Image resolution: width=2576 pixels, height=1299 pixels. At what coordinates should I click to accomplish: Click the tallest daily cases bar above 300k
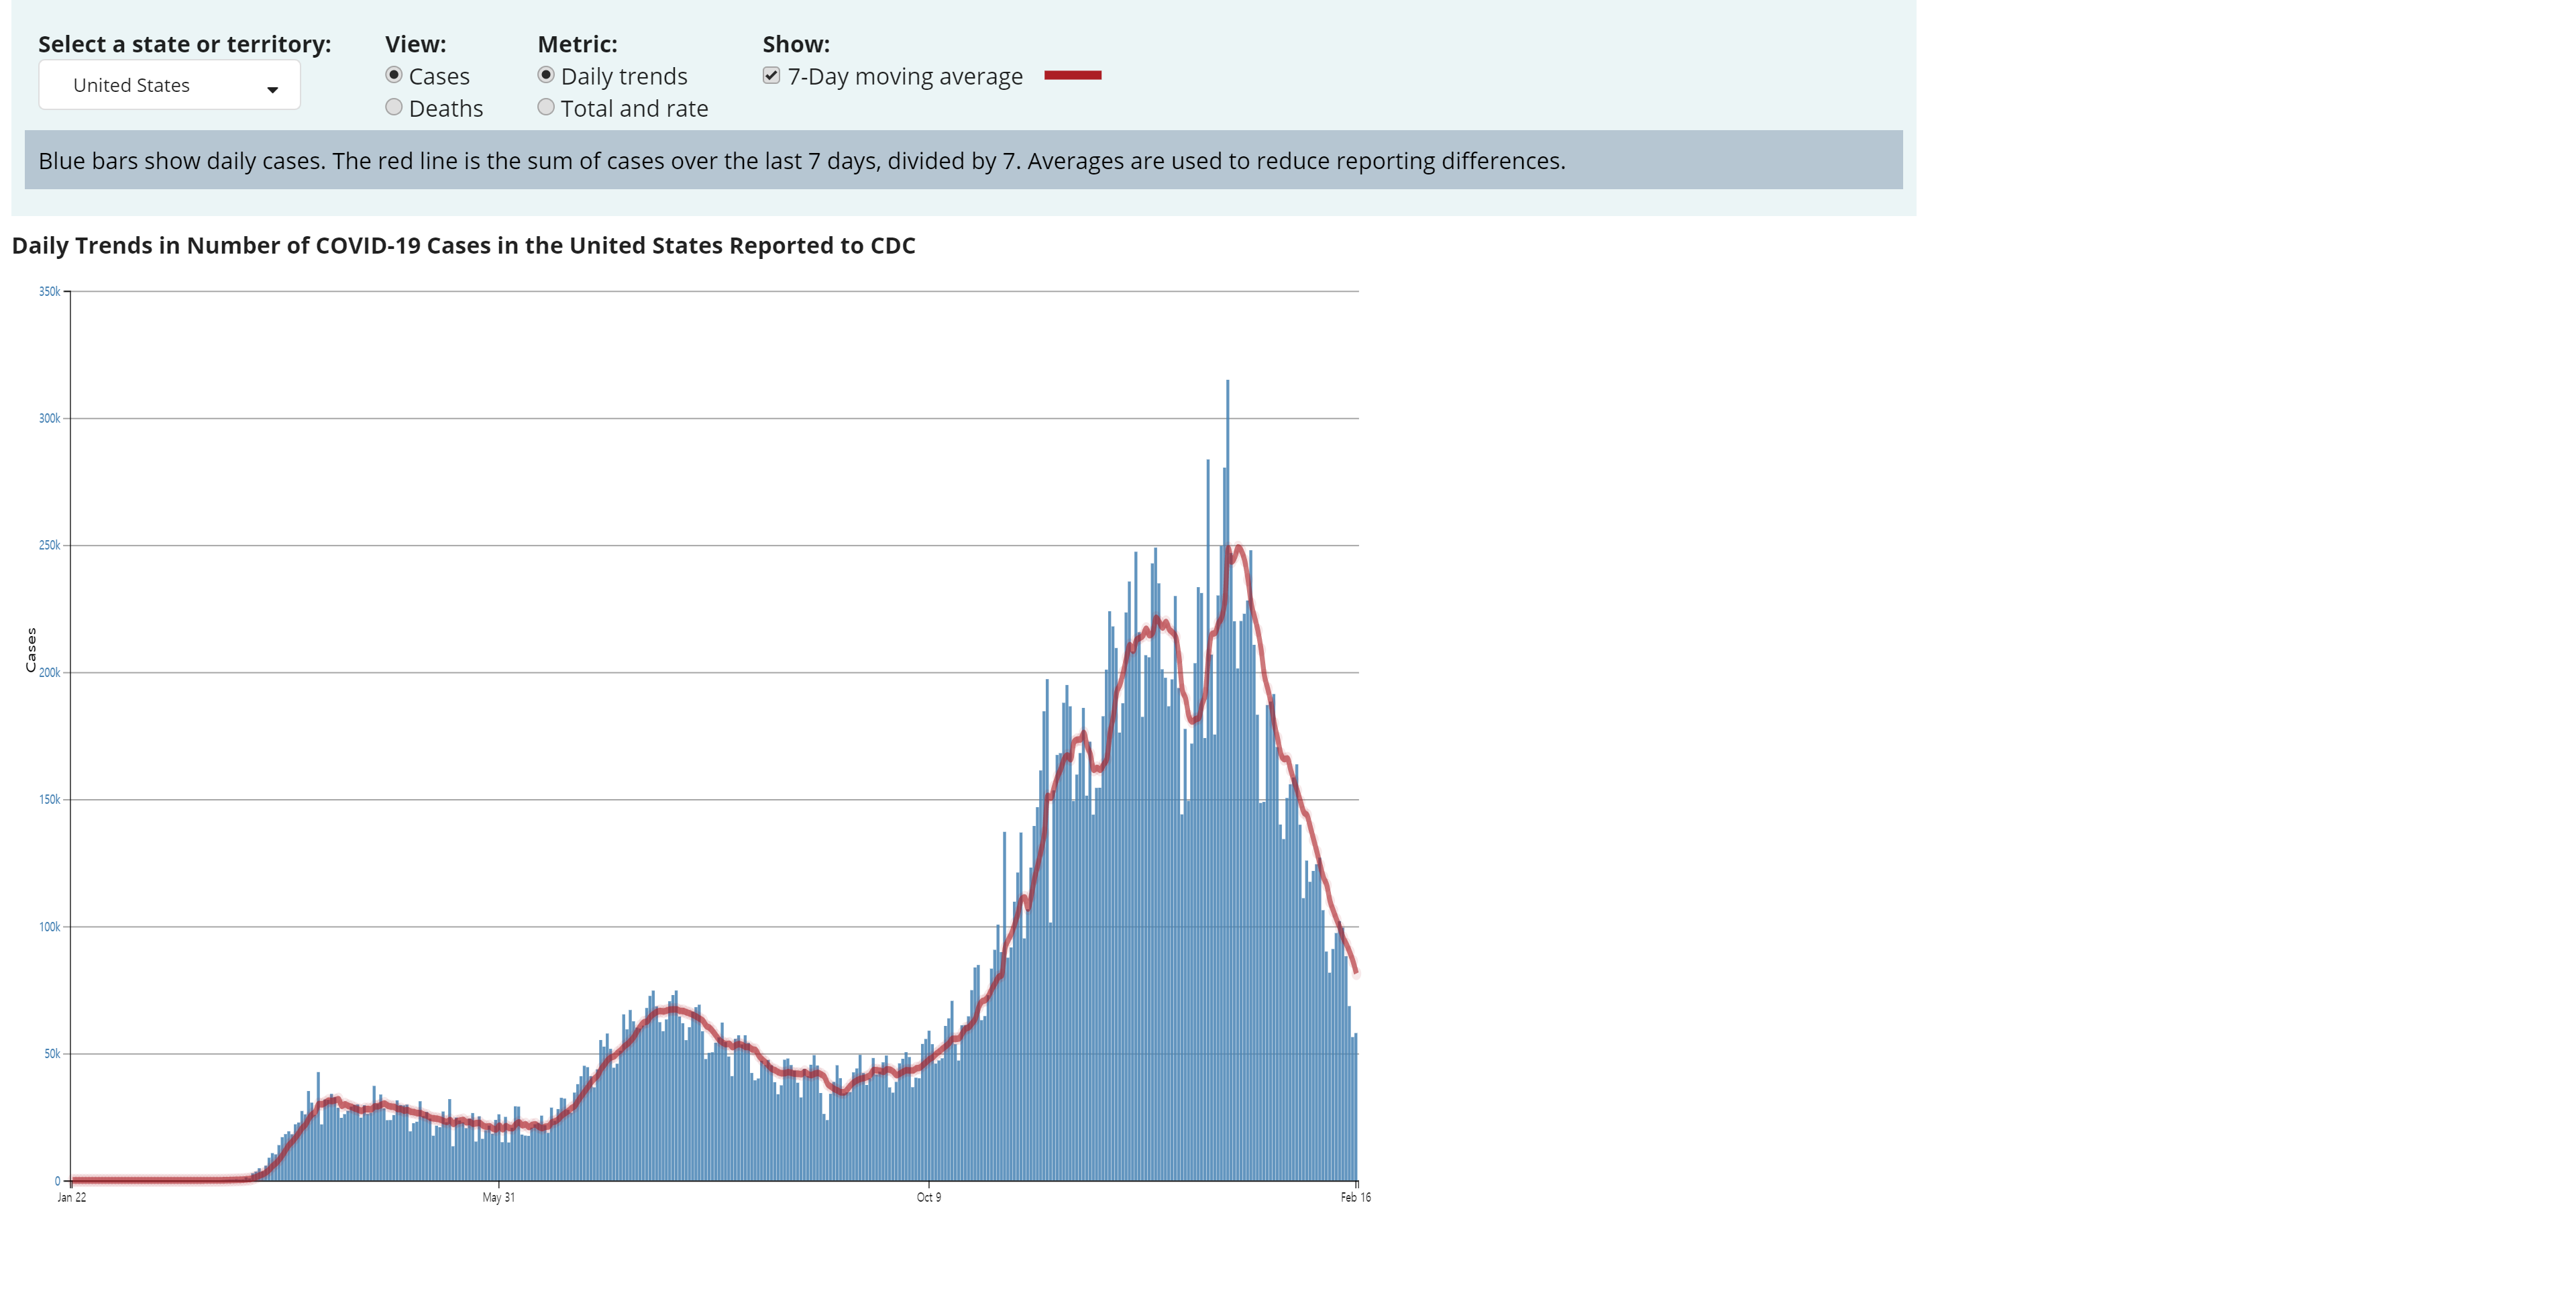(x=1227, y=780)
